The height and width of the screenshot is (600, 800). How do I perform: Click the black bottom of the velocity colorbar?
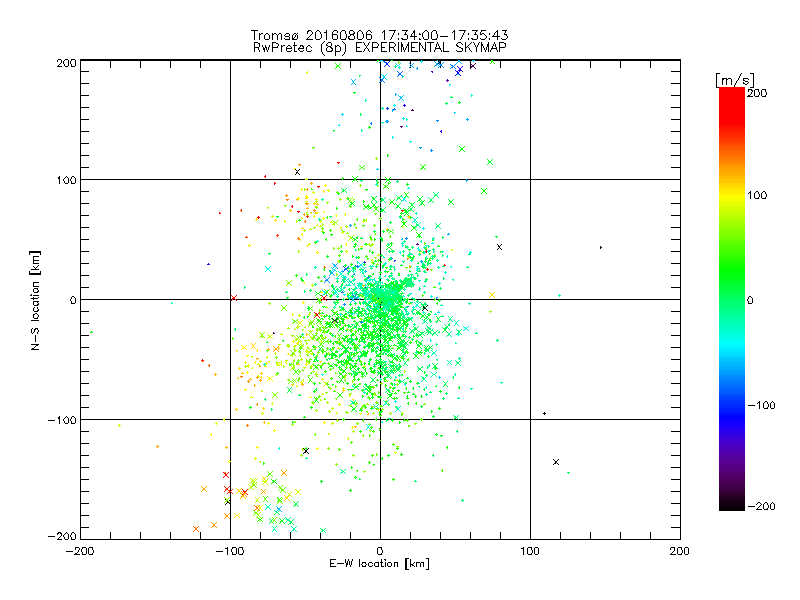pos(732,504)
